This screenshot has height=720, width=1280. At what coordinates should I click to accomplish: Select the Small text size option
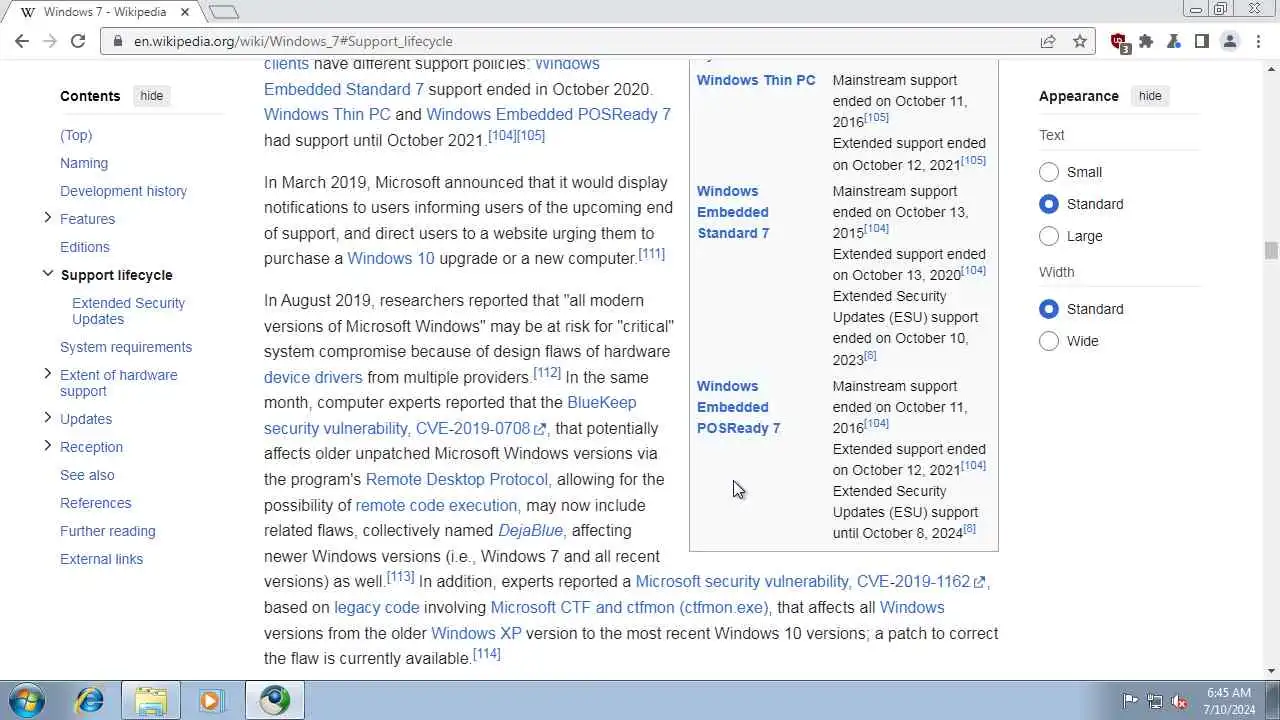pos(1049,172)
